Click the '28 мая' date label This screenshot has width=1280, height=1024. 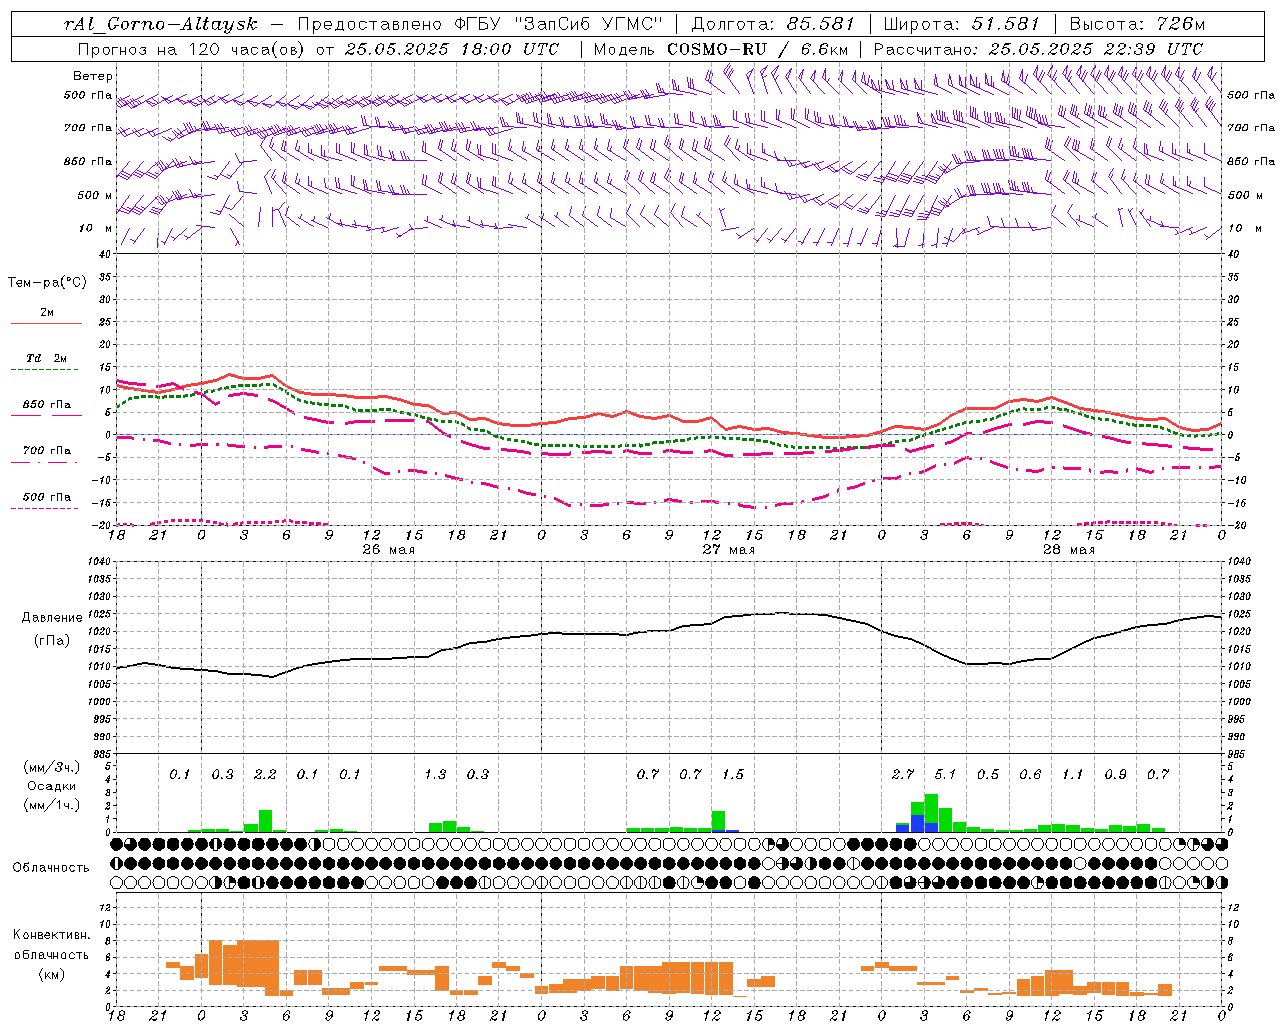tap(1068, 550)
